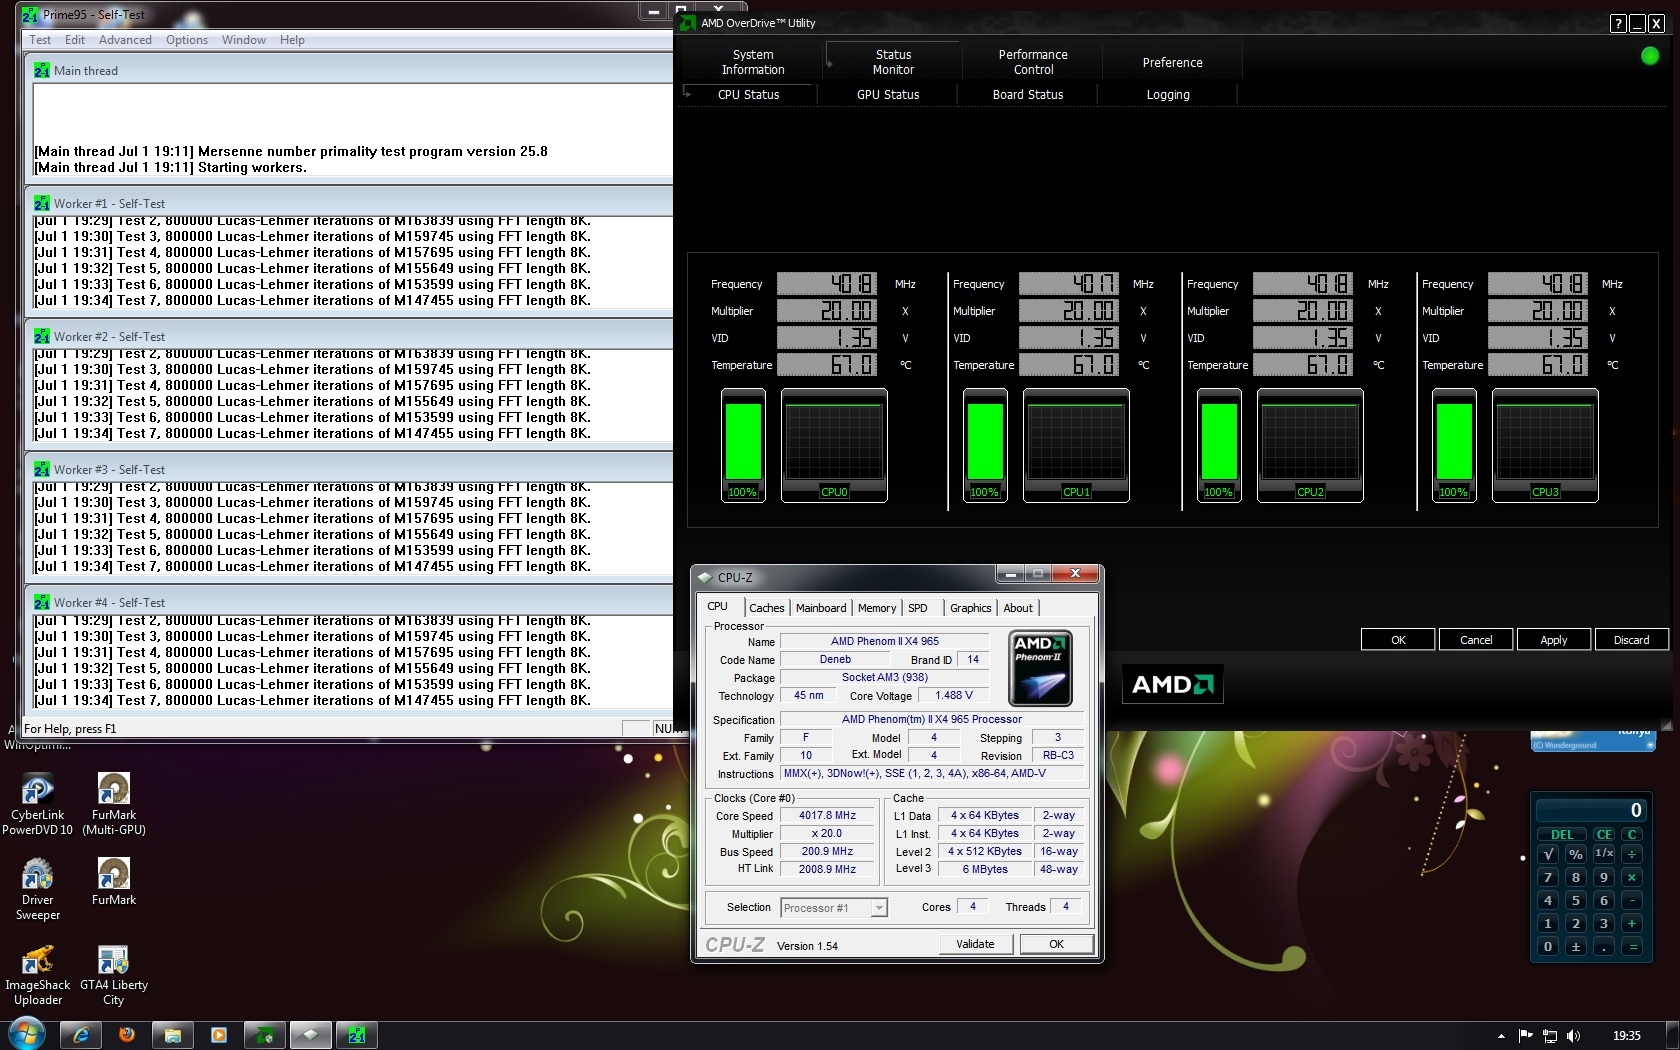Click the OK button in CPU-Z
Image resolution: width=1680 pixels, height=1050 pixels.
pyautogui.click(x=1056, y=944)
